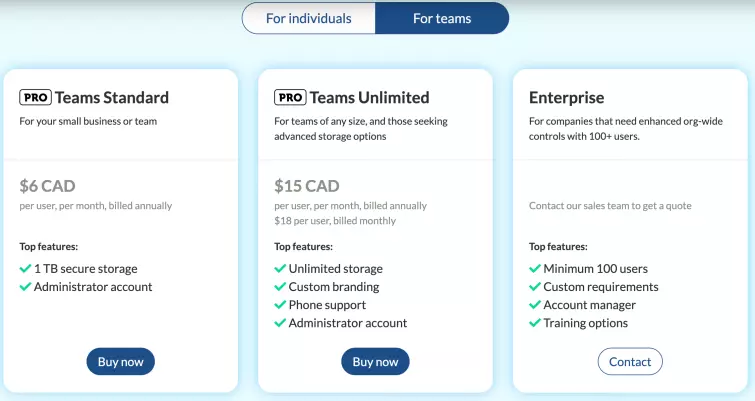Click checkmark beside Custom branding
Image resolution: width=755 pixels, height=401 pixels.
[280, 287]
